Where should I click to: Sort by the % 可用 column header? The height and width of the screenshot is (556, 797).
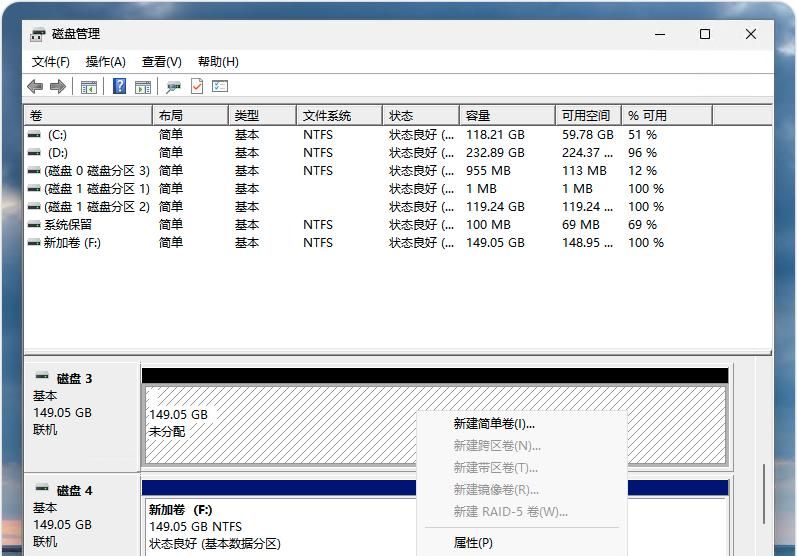click(667, 115)
